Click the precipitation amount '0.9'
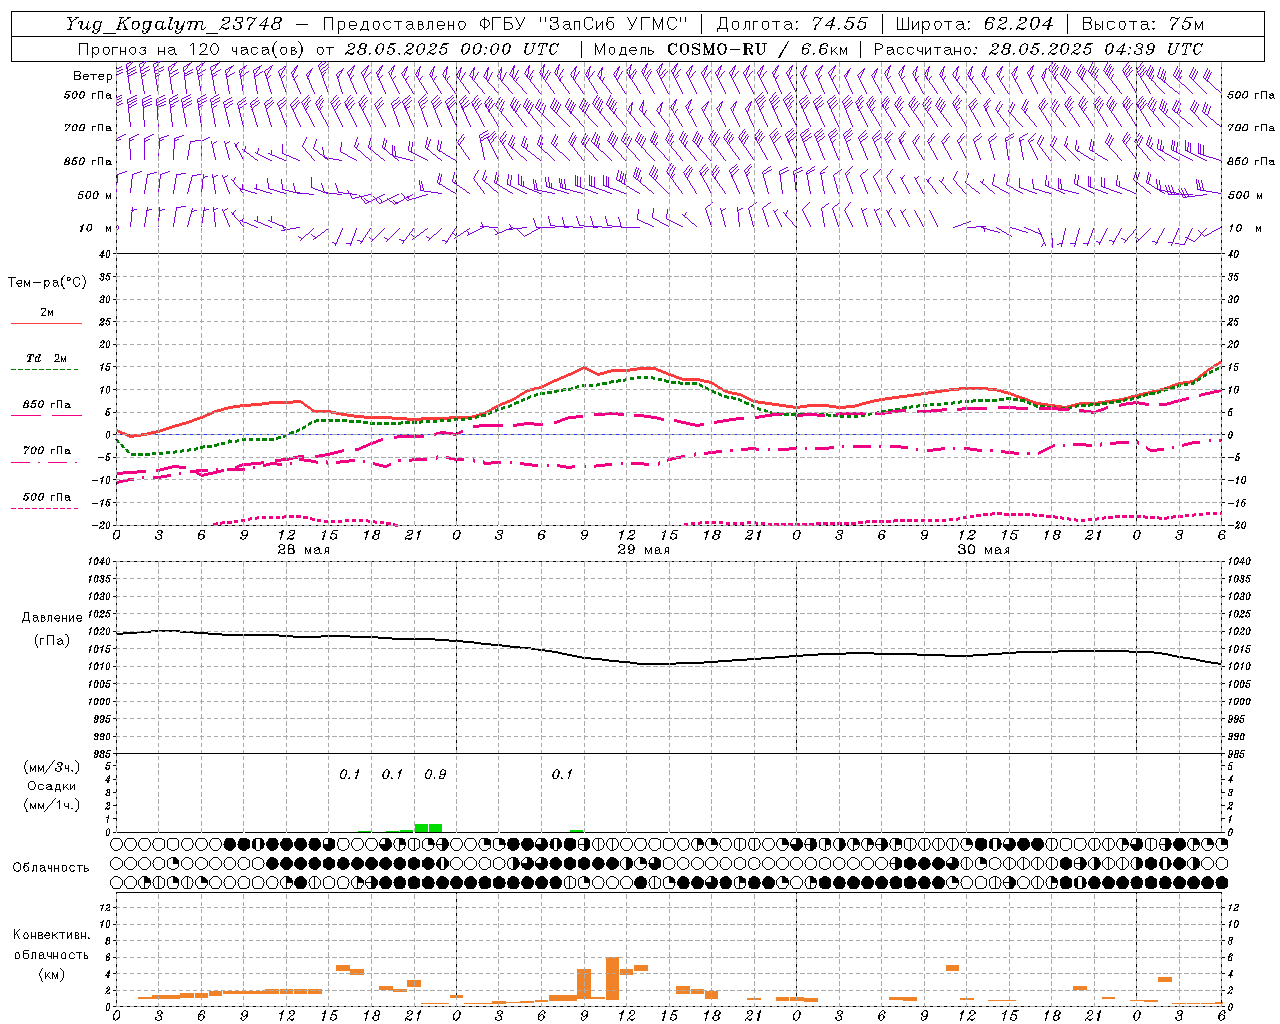The image size is (1280, 1024). coord(435,774)
